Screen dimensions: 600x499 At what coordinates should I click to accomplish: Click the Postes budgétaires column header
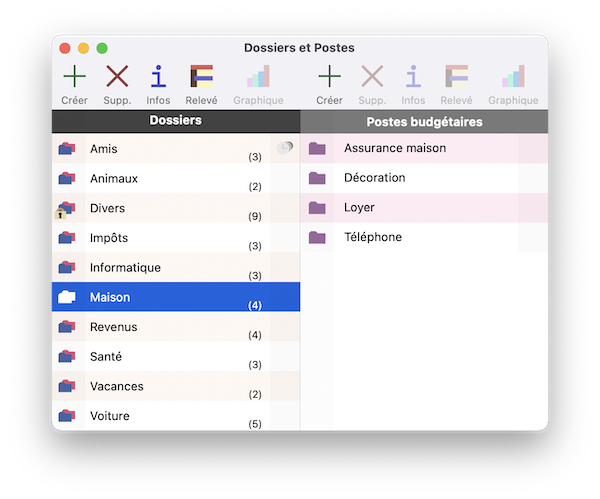[x=424, y=122]
